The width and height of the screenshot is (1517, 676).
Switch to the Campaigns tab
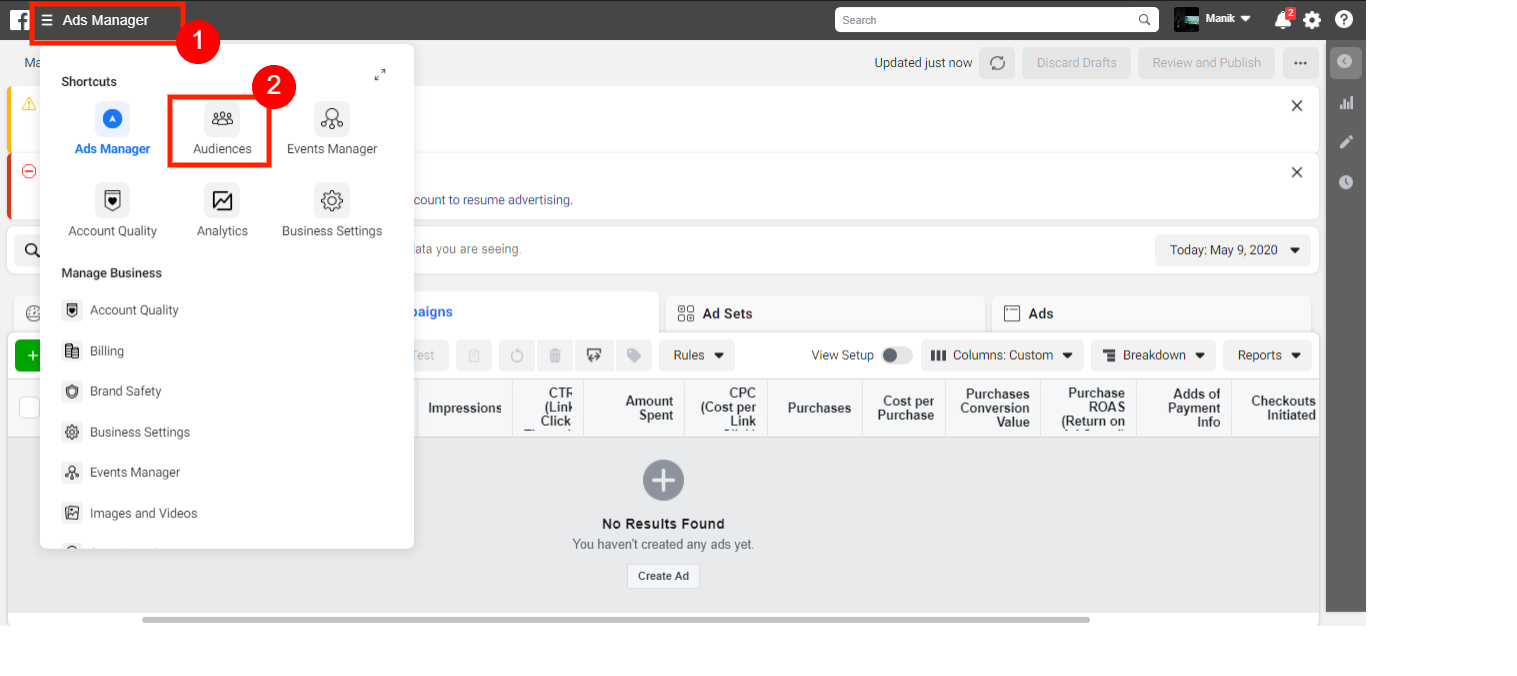[536, 312]
